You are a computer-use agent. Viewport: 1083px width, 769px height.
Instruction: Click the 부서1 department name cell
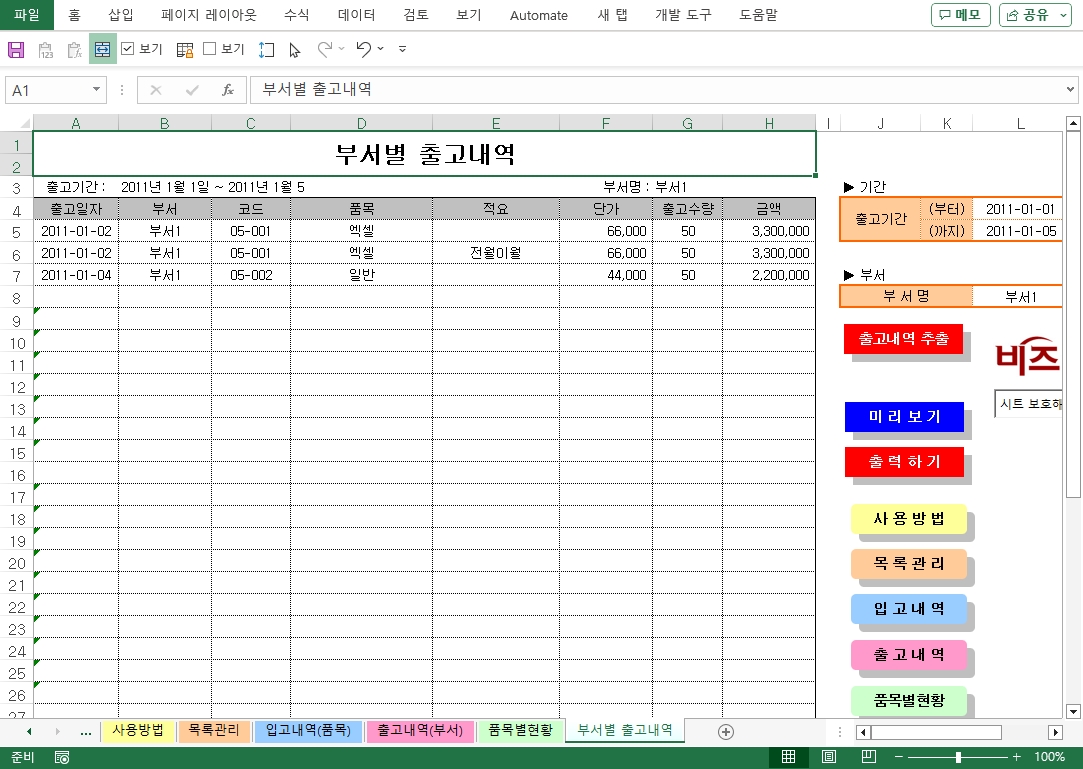(1020, 297)
